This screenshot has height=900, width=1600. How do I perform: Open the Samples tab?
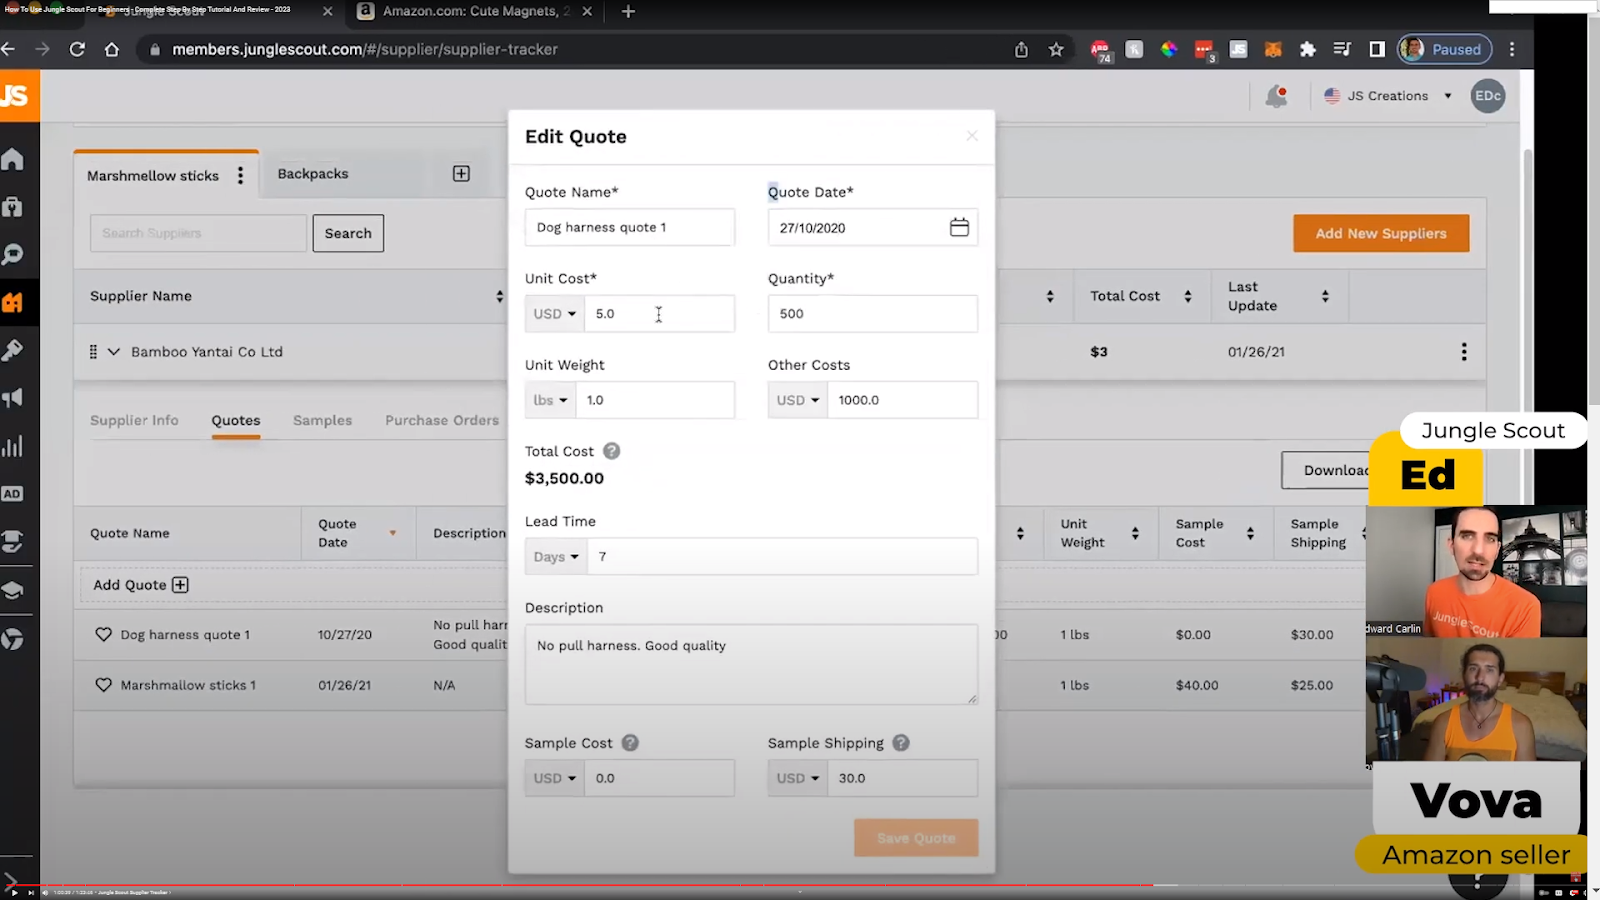coord(322,420)
